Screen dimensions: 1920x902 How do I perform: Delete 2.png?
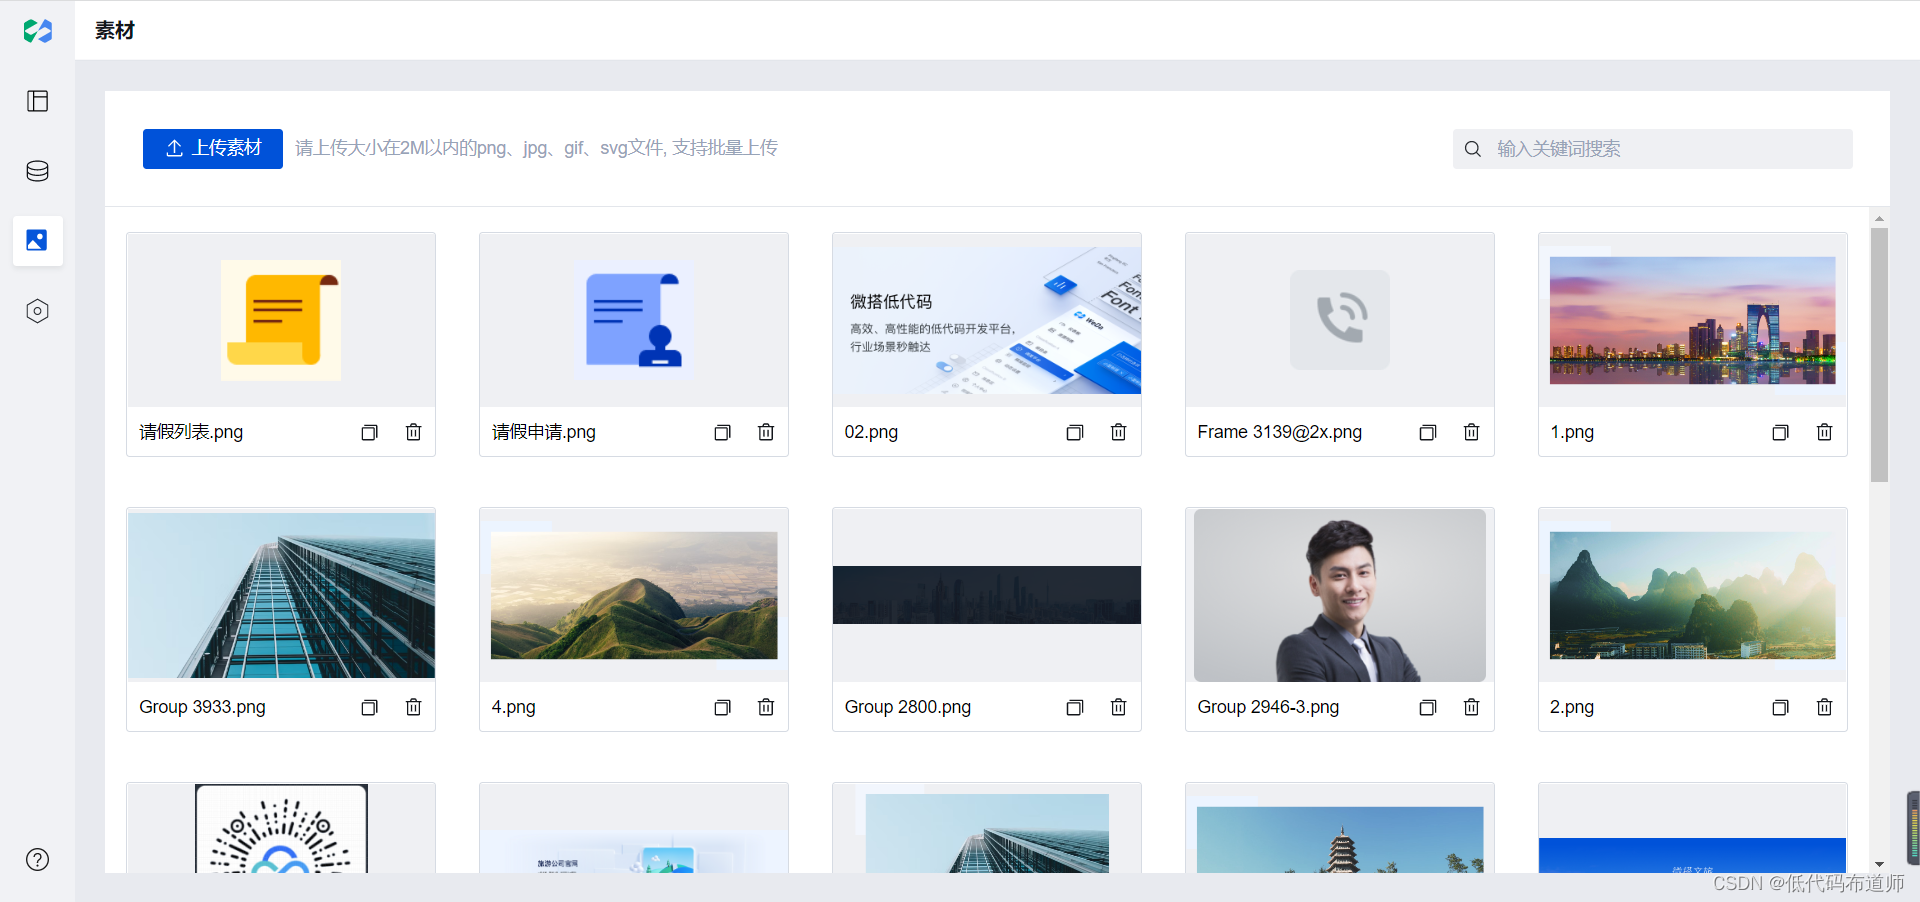tap(1825, 707)
